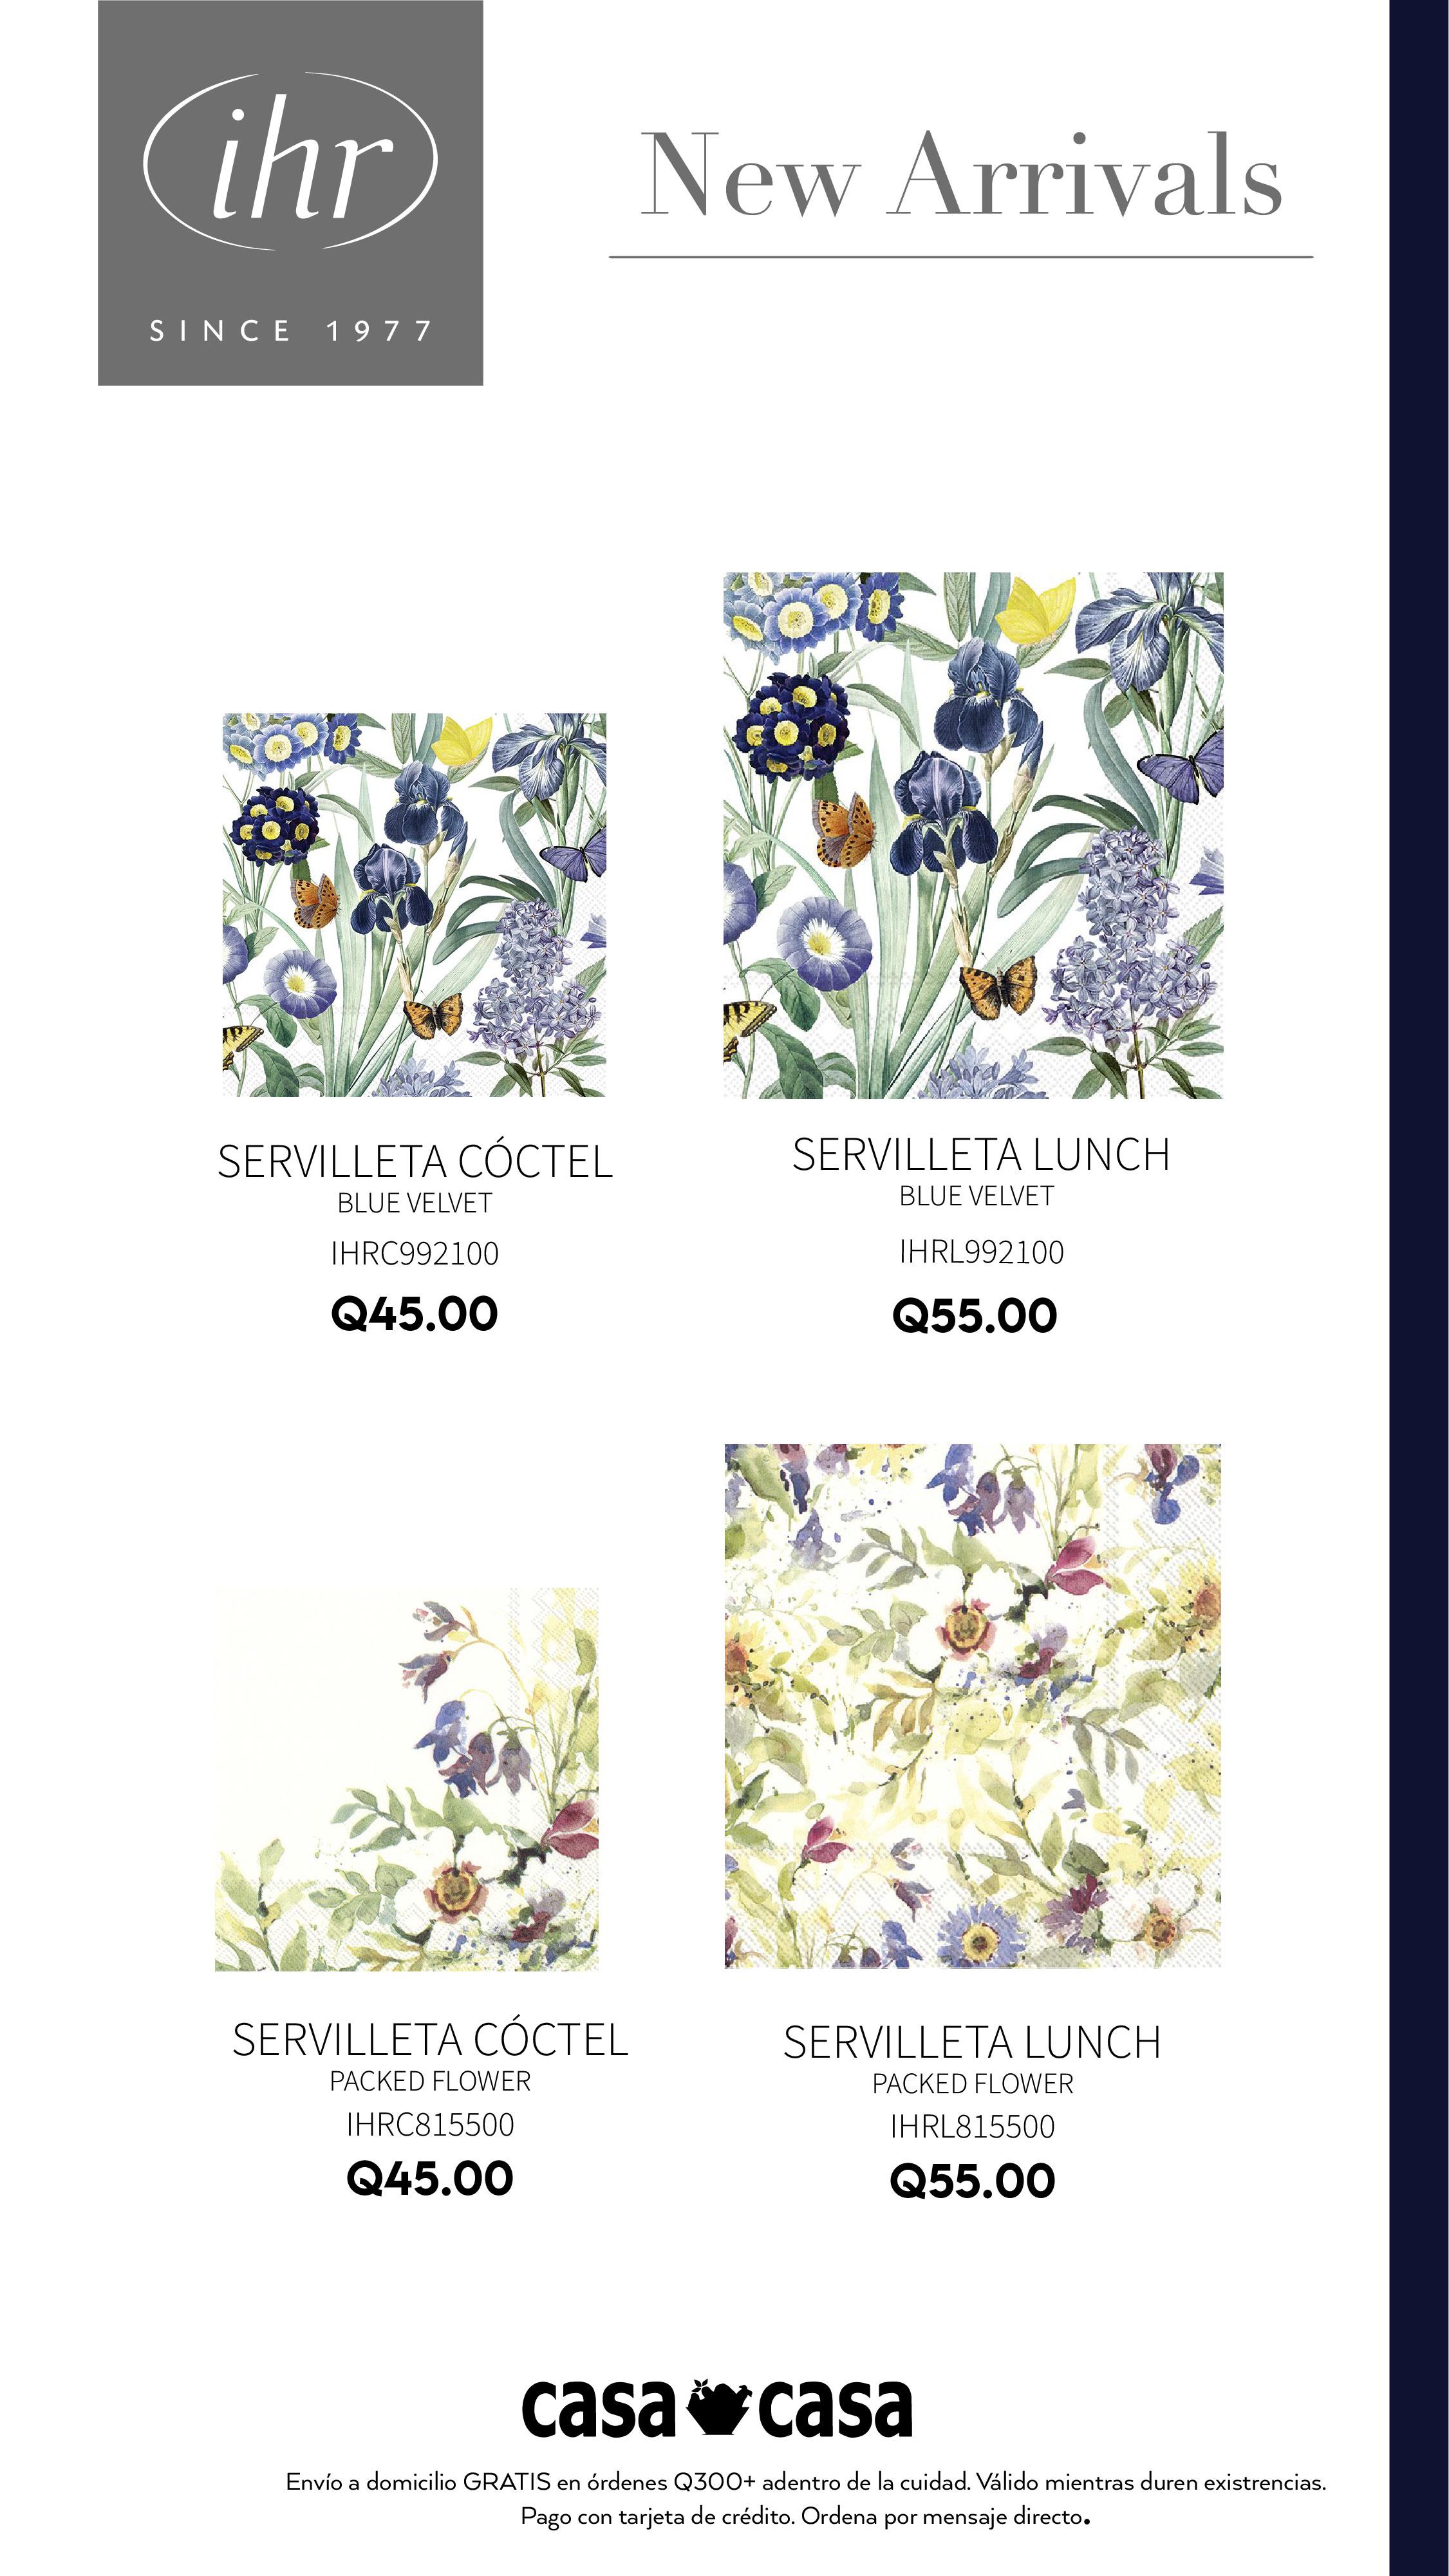The width and height of the screenshot is (1449, 2576).
Task: Click the Q45.00 price under Packed Flower cóctel
Action: [x=430, y=2179]
